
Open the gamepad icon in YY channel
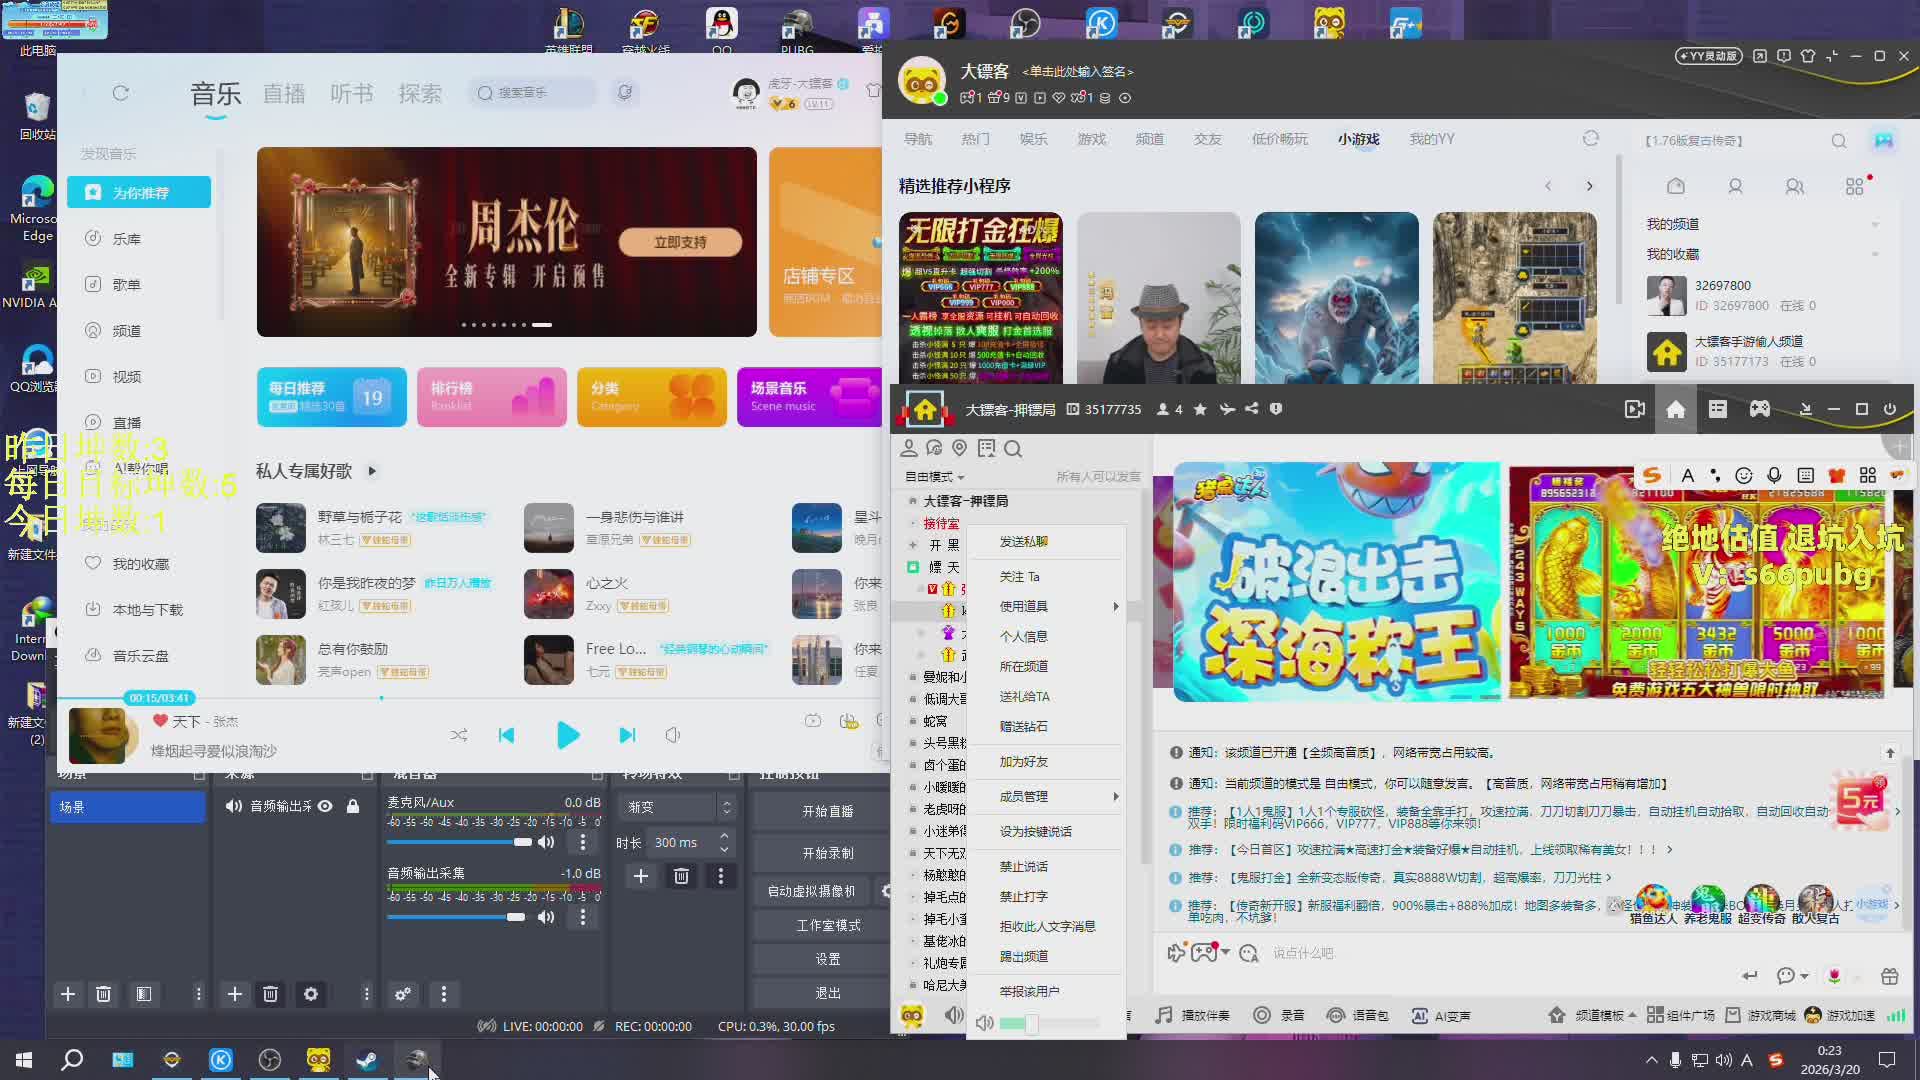point(1759,409)
